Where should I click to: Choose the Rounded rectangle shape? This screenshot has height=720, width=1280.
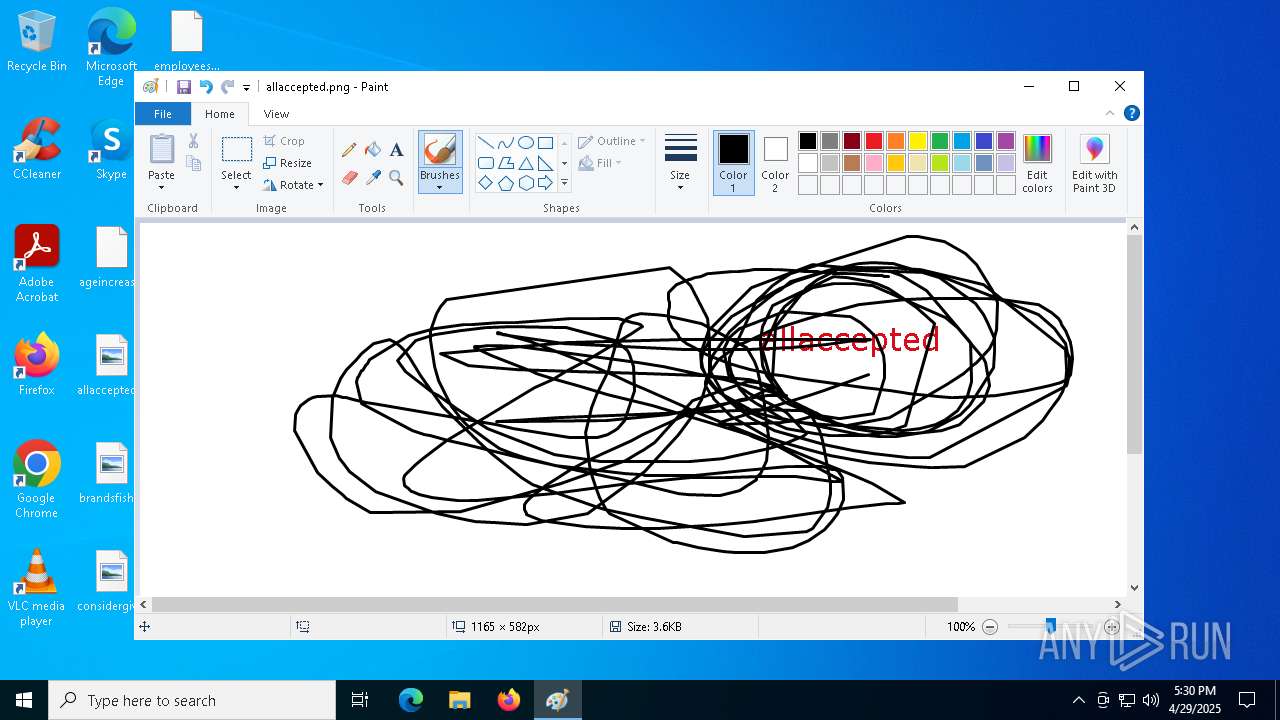click(485, 163)
